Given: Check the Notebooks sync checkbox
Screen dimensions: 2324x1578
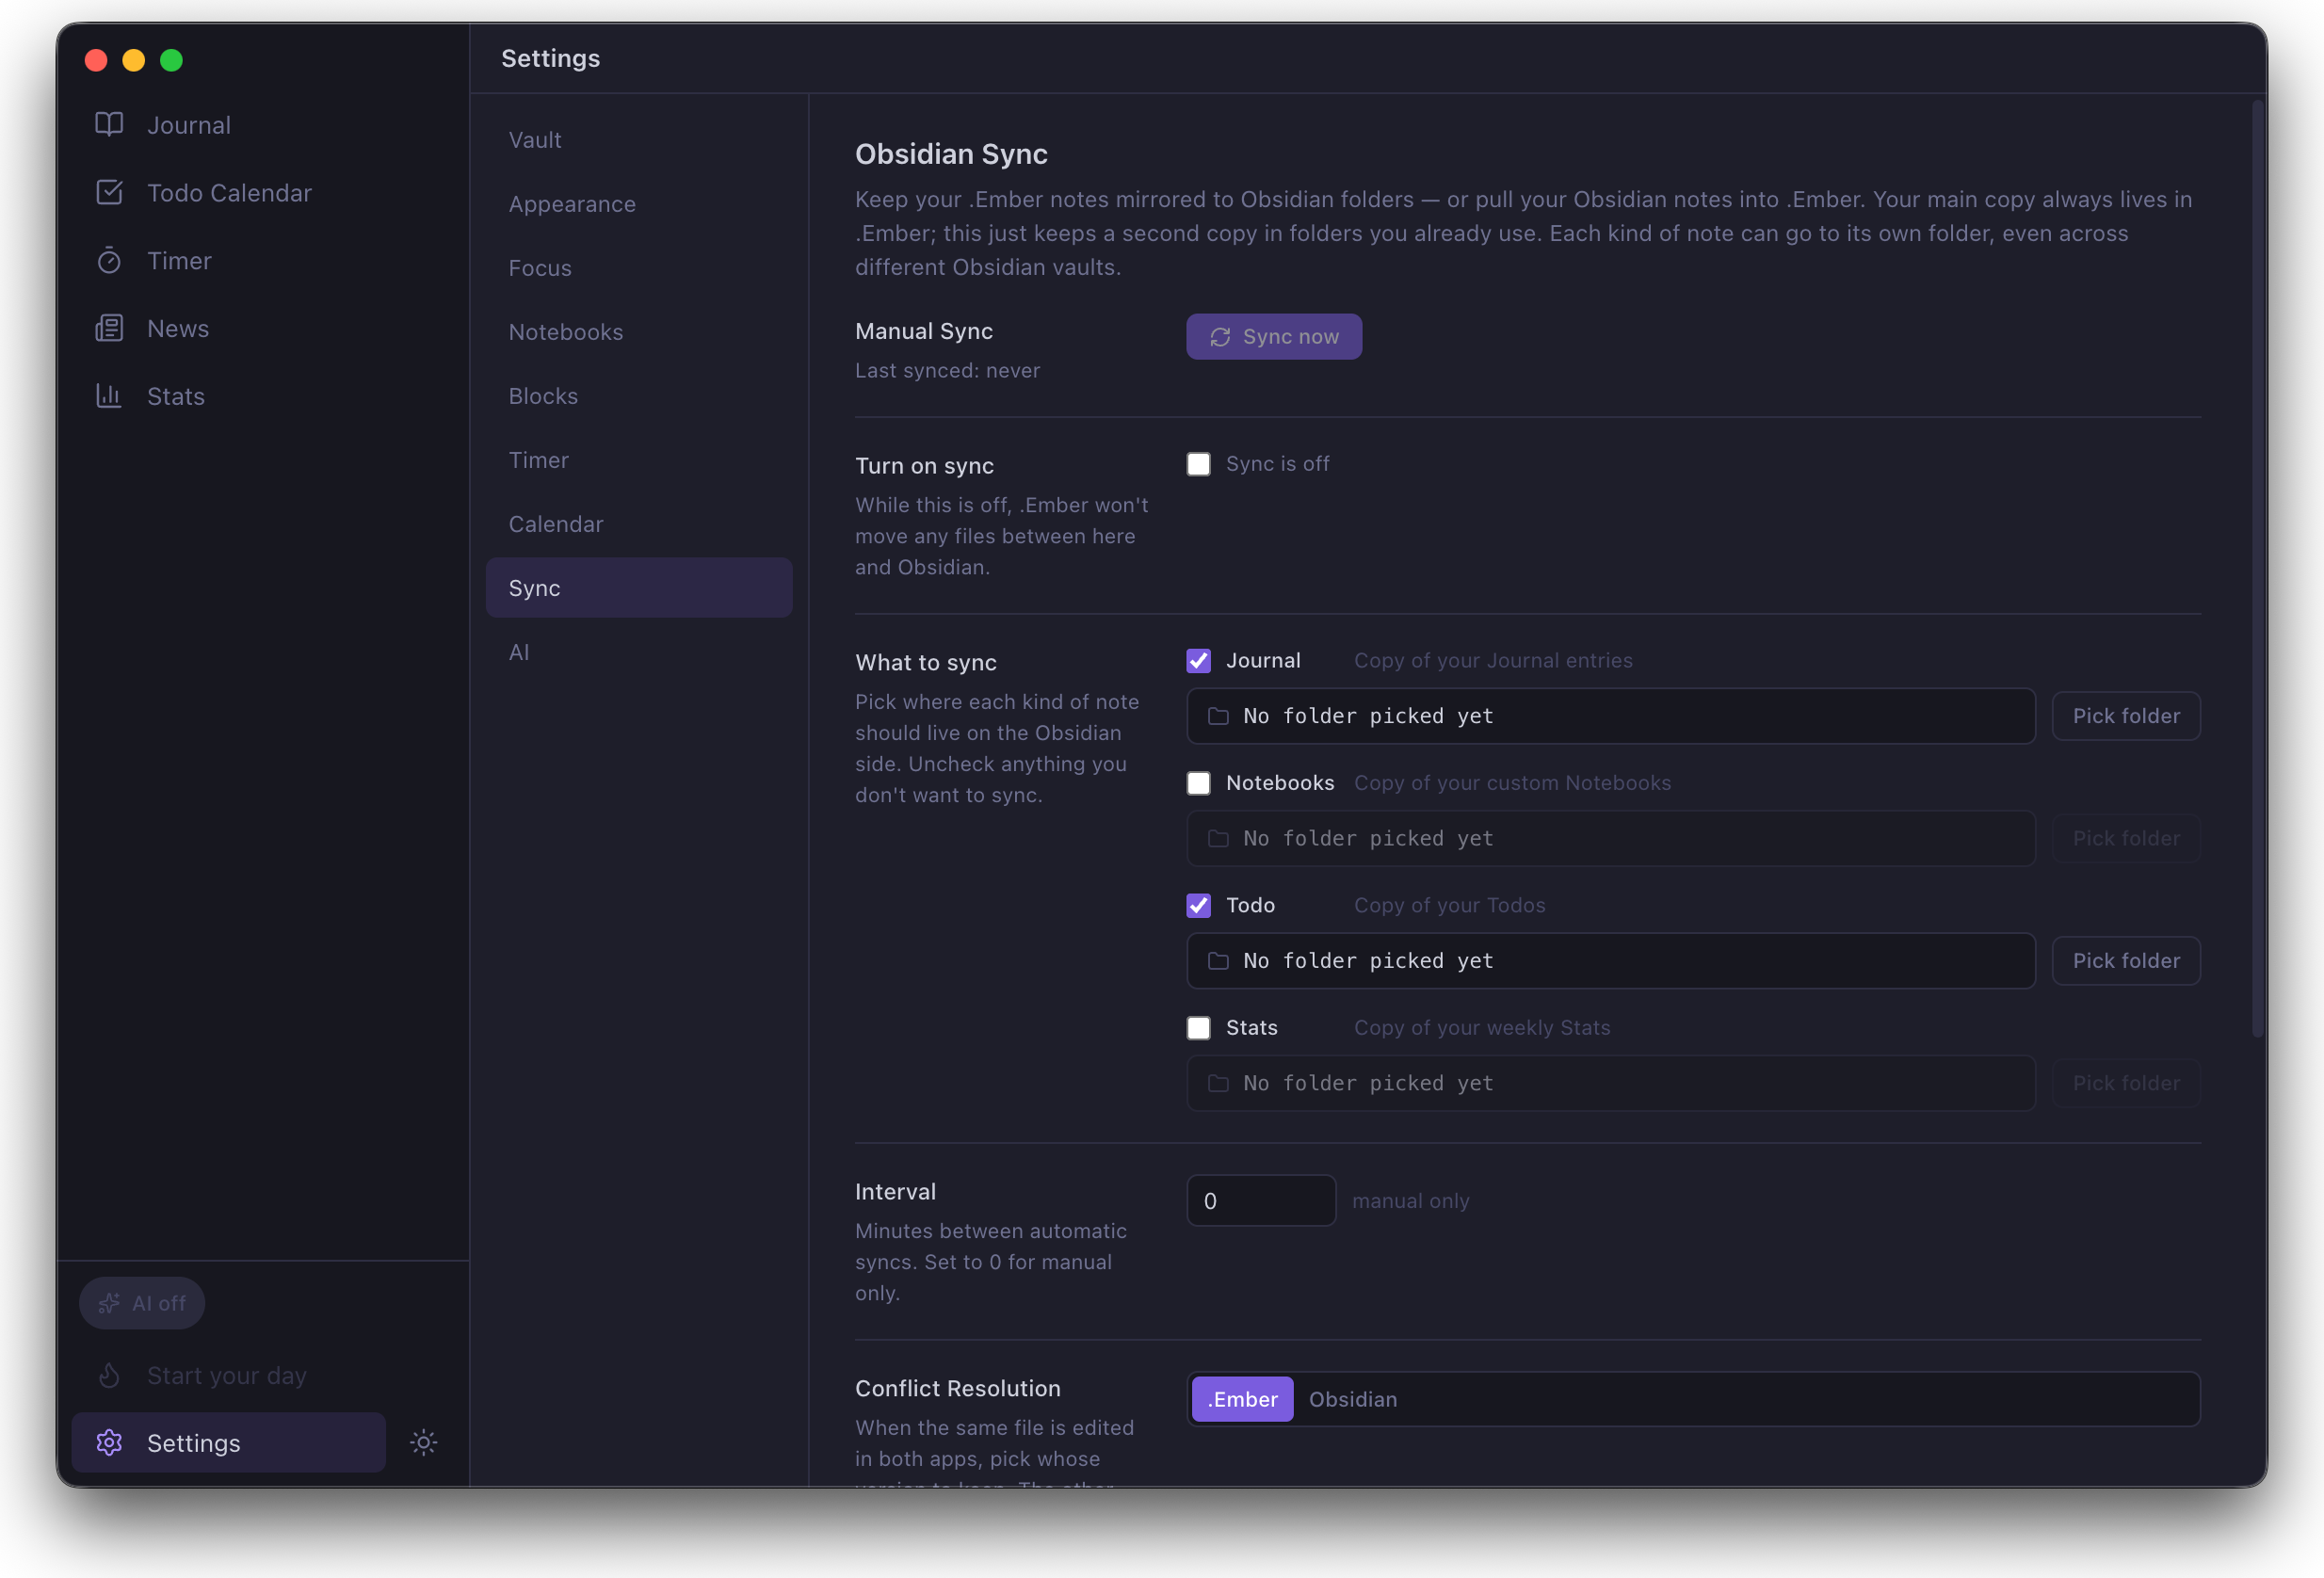Looking at the screenshot, I should pos(1198,783).
